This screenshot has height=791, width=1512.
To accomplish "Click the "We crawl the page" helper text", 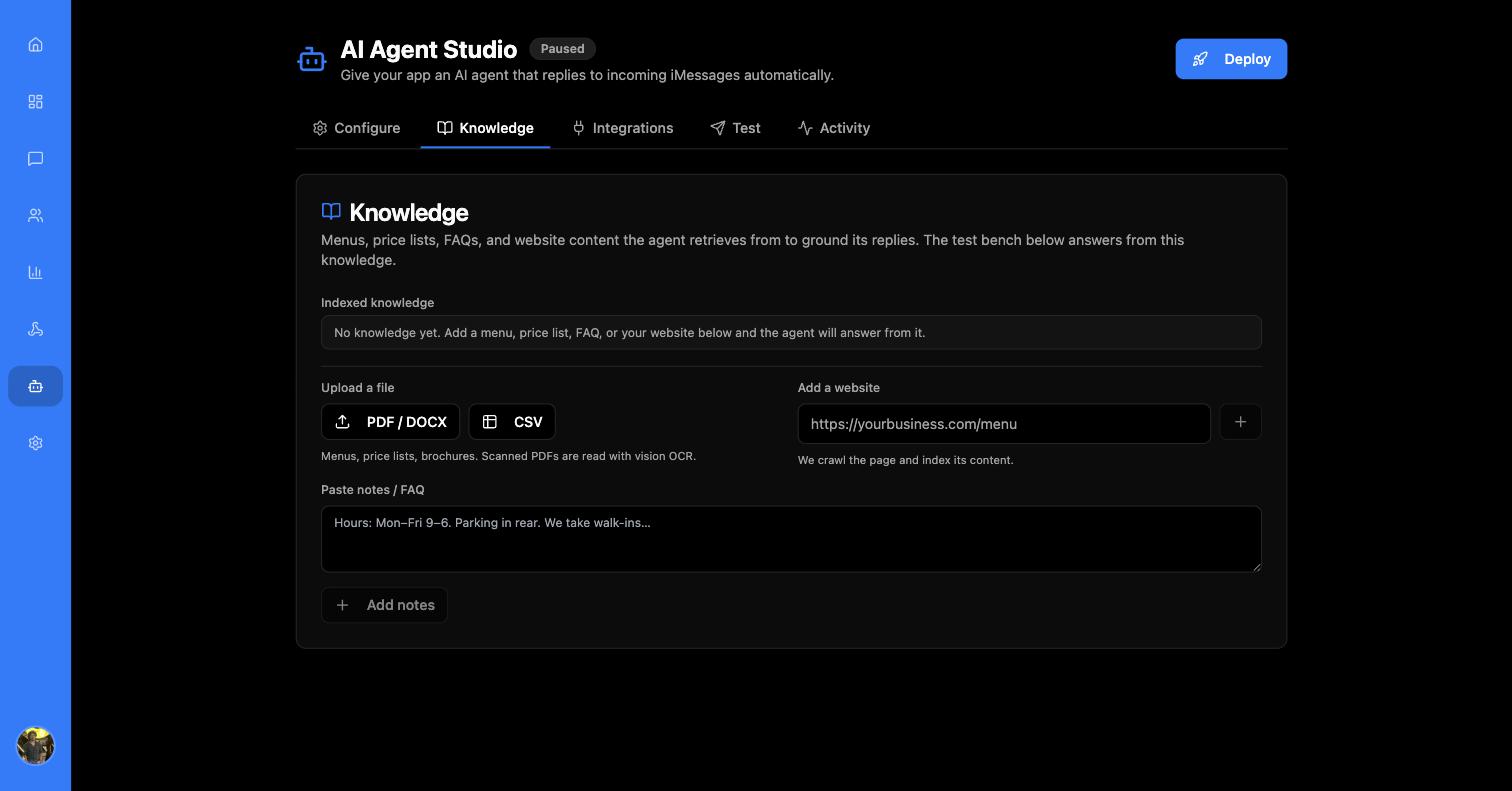I will [x=906, y=460].
